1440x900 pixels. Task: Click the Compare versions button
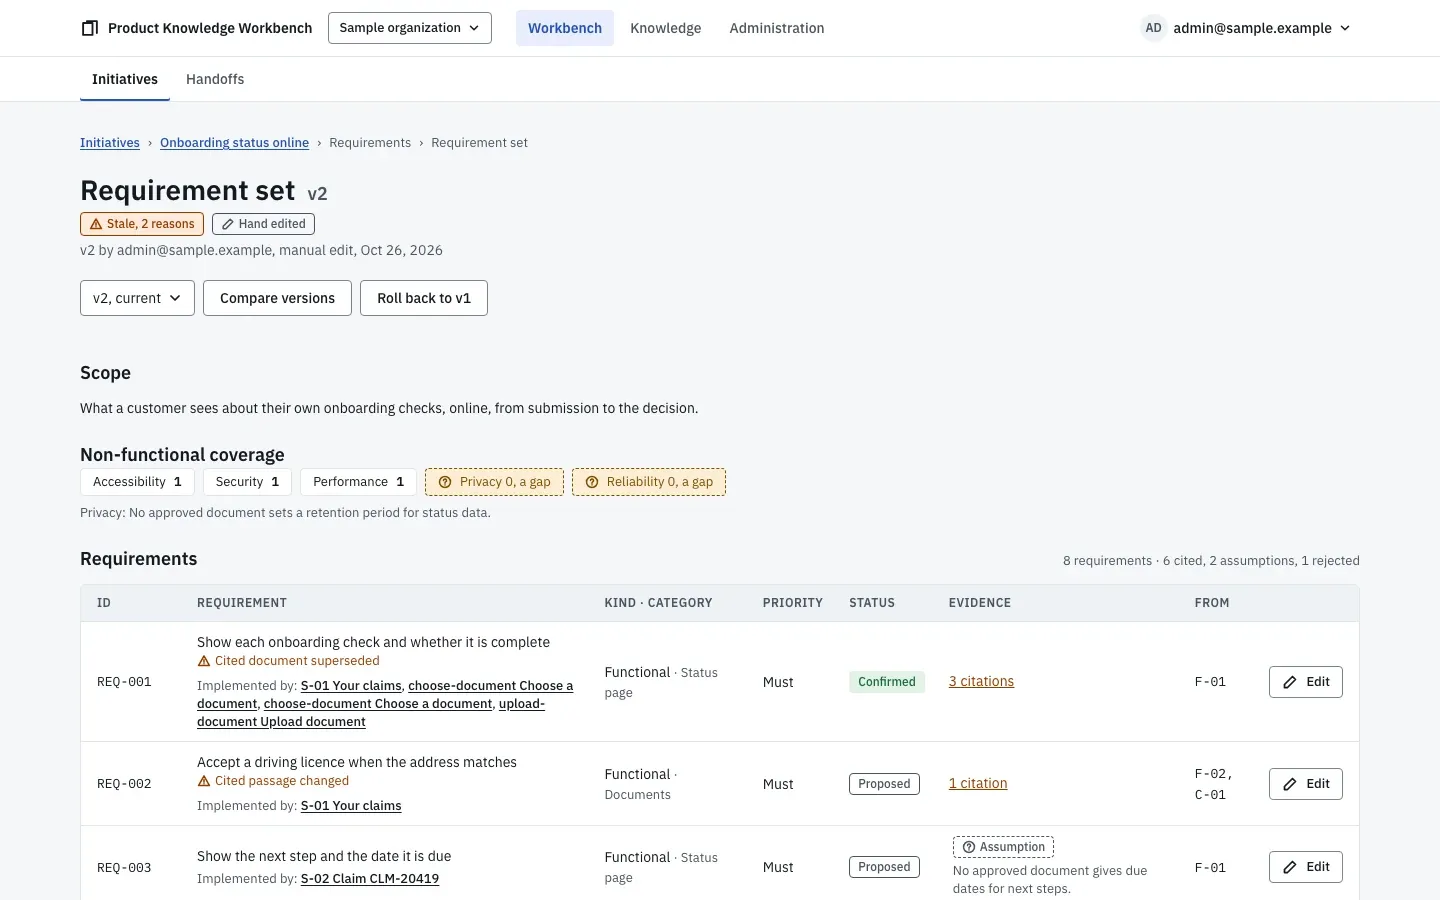coord(277,298)
